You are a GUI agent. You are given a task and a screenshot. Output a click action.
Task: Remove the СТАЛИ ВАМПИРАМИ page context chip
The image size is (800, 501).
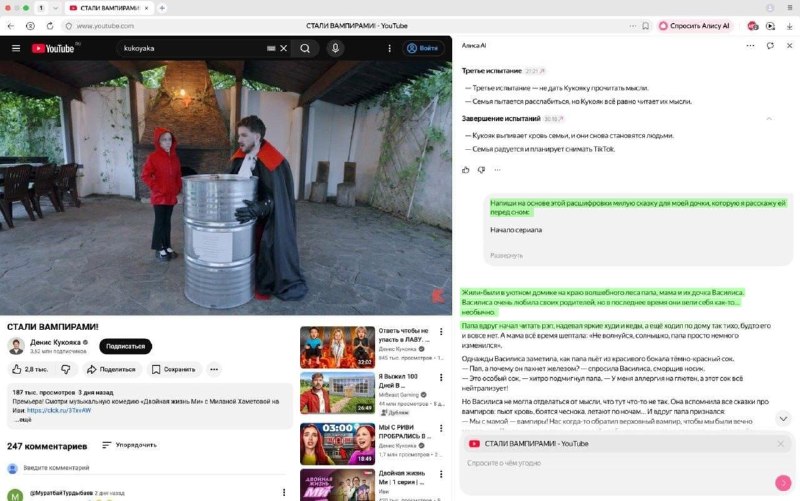click(x=781, y=444)
